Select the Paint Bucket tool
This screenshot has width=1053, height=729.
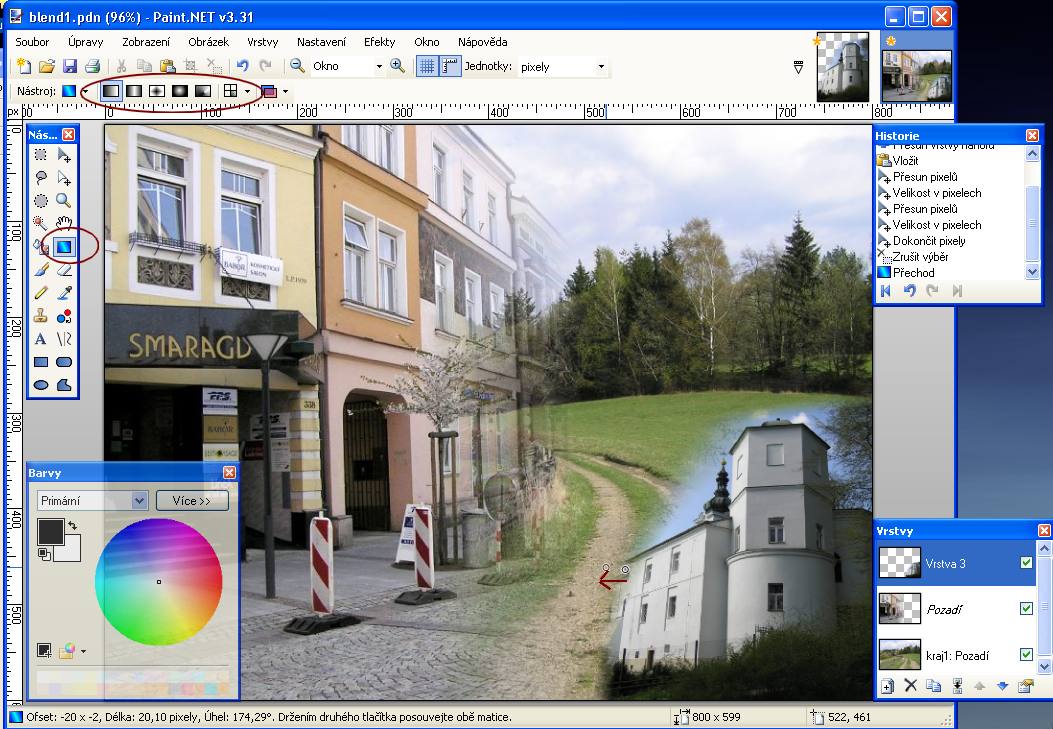tap(40, 246)
